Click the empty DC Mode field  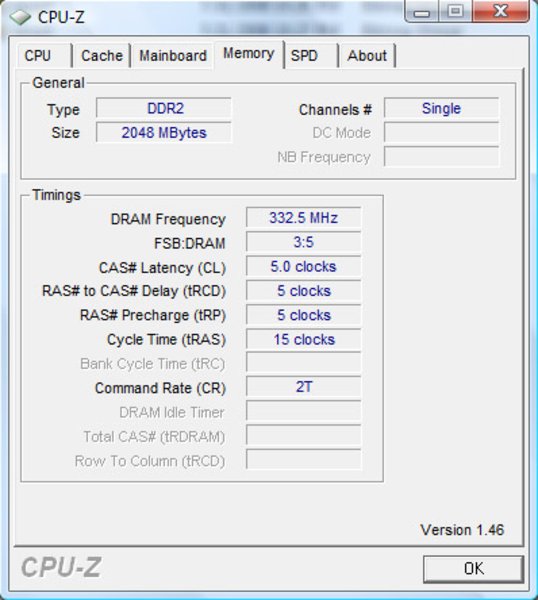click(442, 132)
